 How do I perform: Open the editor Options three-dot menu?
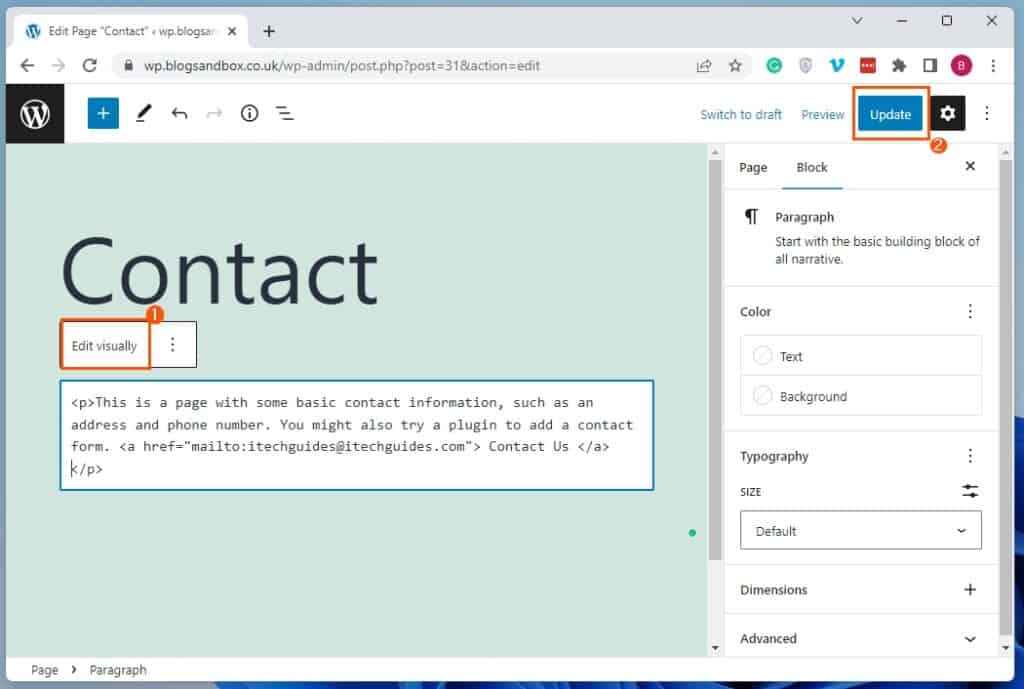tap(987, 114)
